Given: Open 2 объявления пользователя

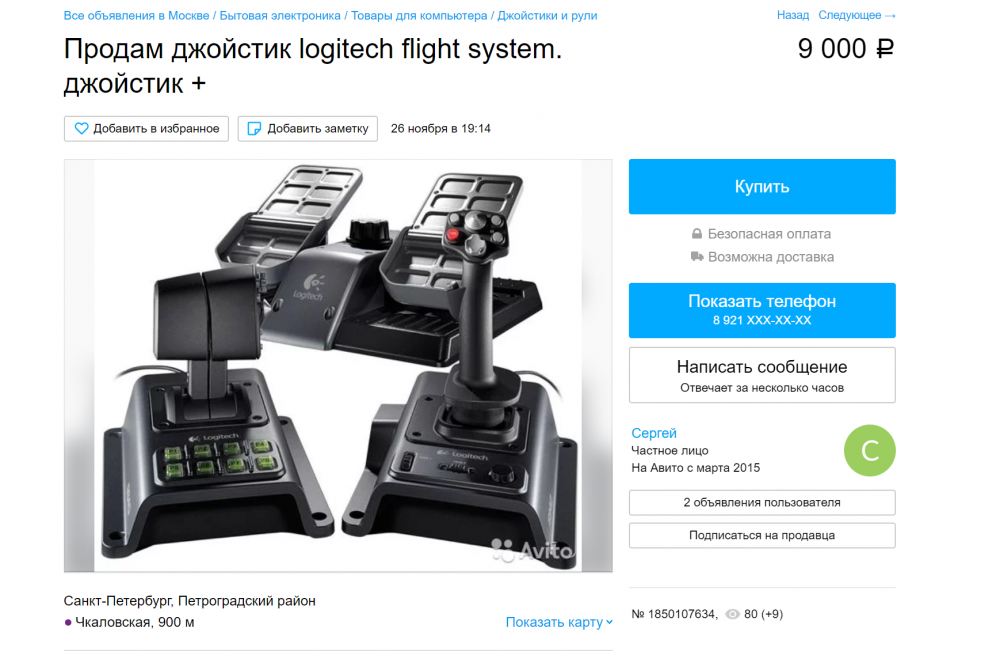Looking at the screenshot, I should [762, 502].
